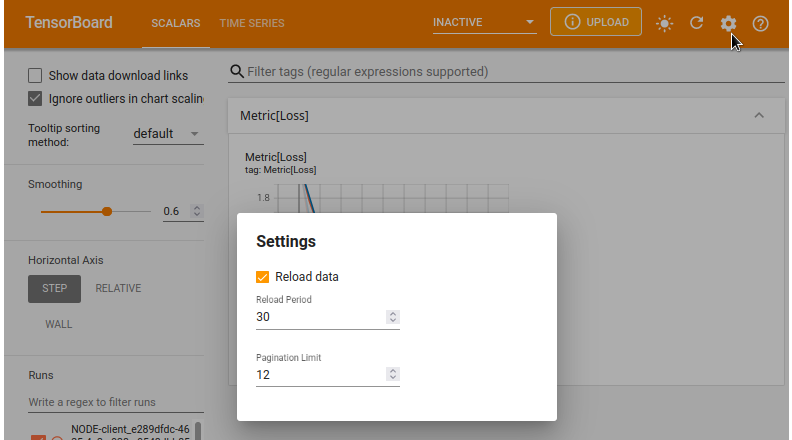Click the search magnifier icon by filter tags
Screen dimensions: 792x440
[x=237, y=72]
